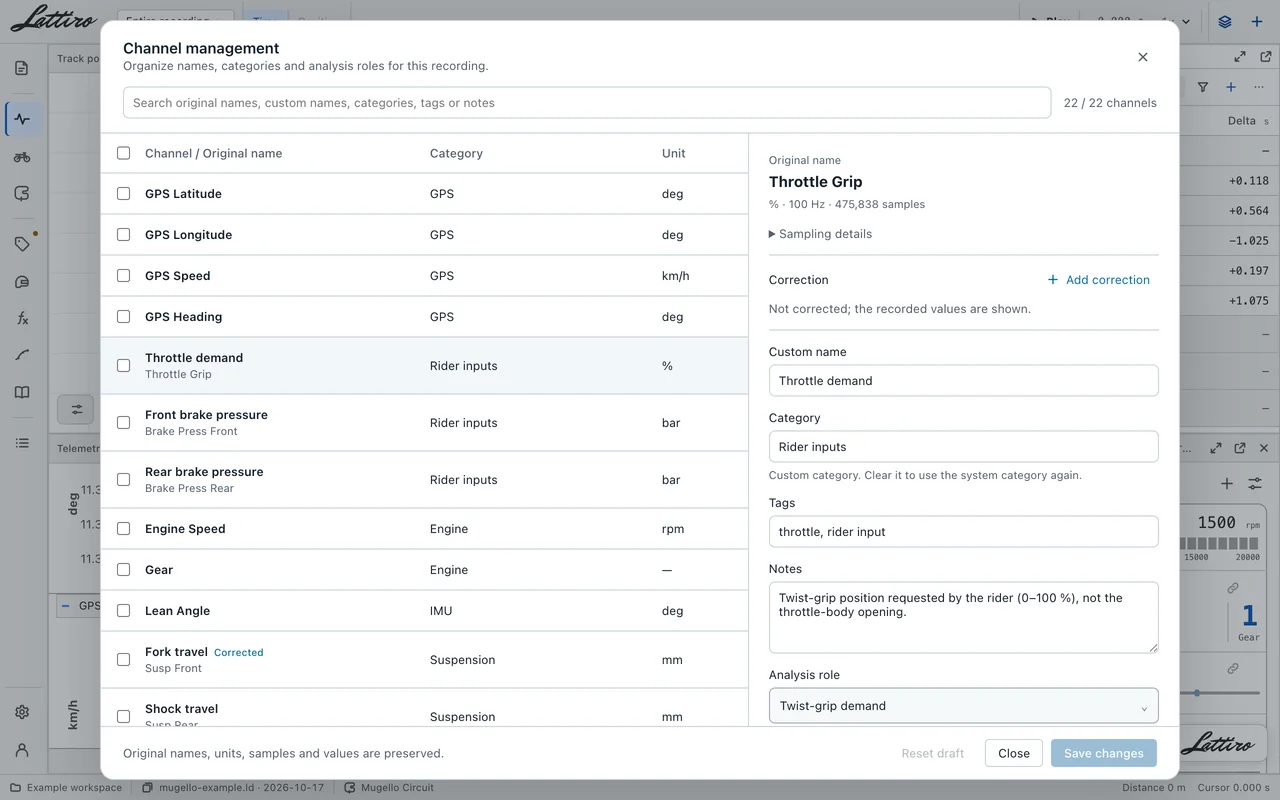1280x800 pixels.
Task: Click the Tags input field
Action: tap(963, 532)
